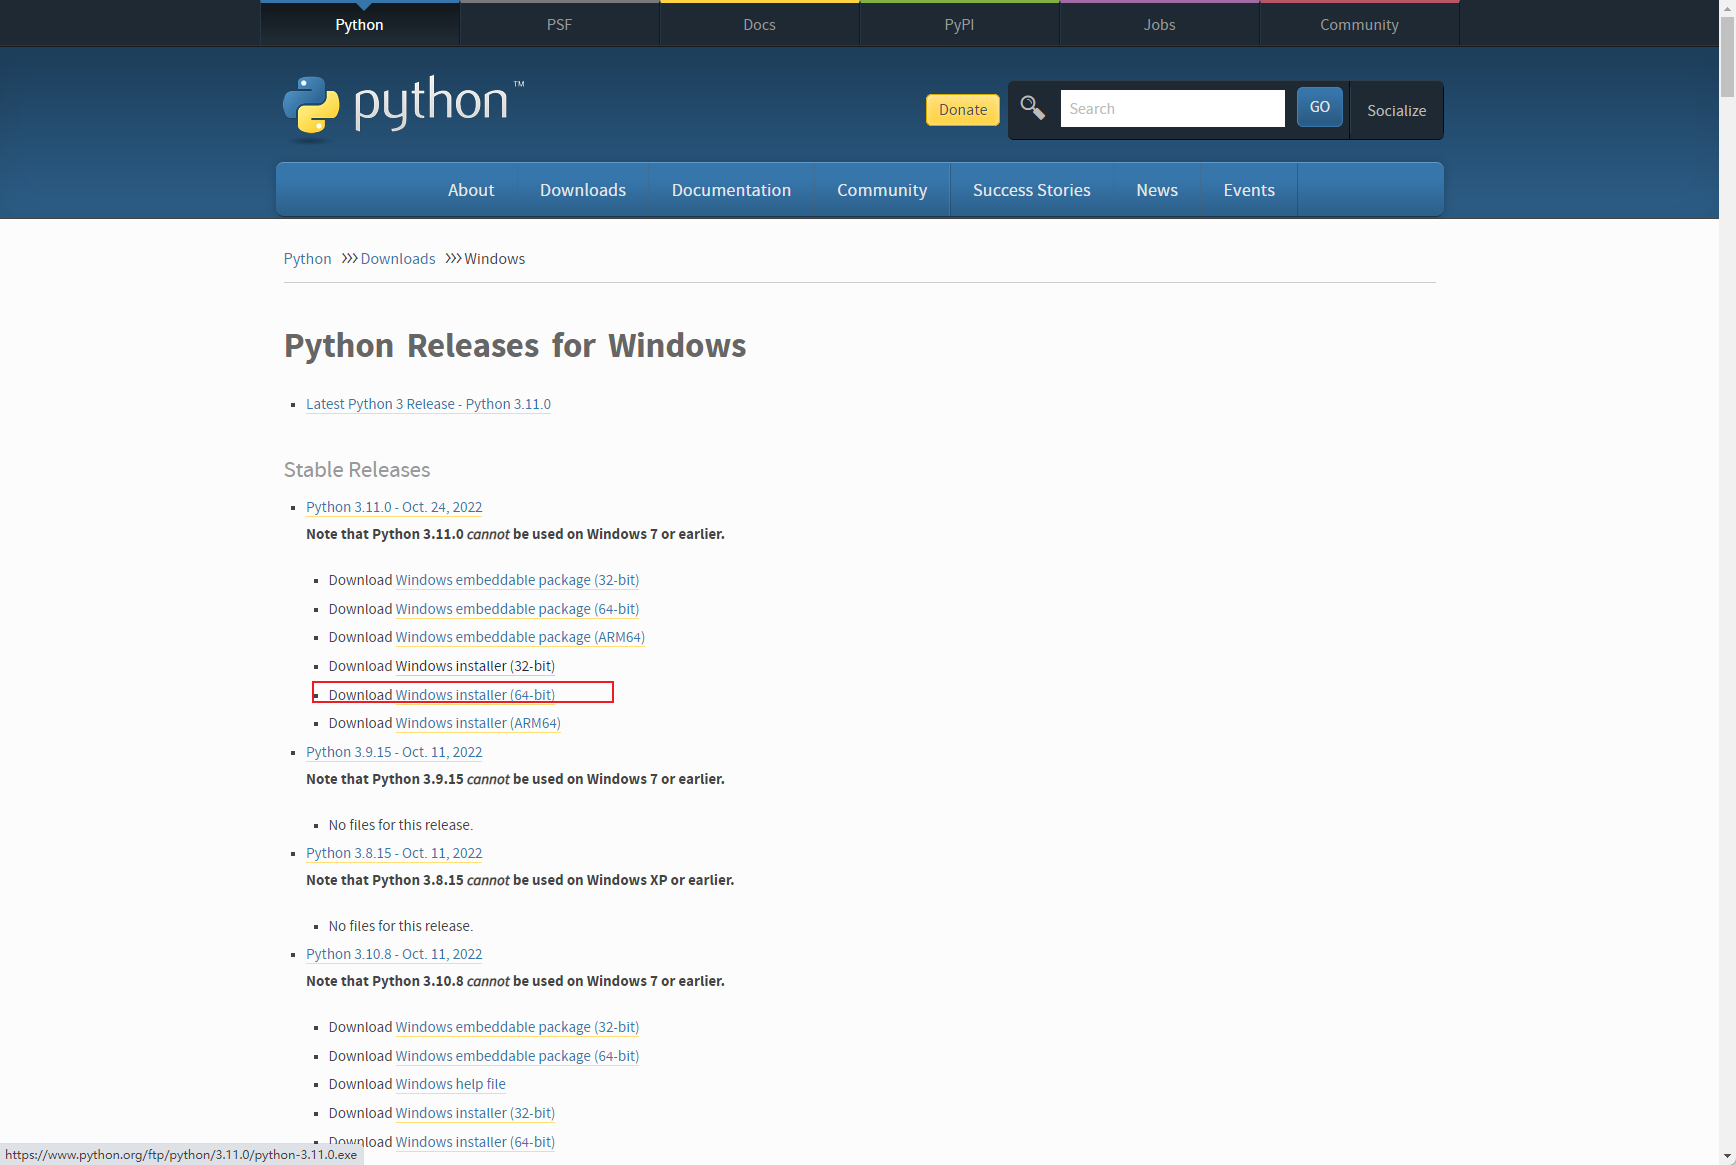Download Python 3.11.0 Windows installer (64-bit)

pyautogui.click(x=475, y=695)
